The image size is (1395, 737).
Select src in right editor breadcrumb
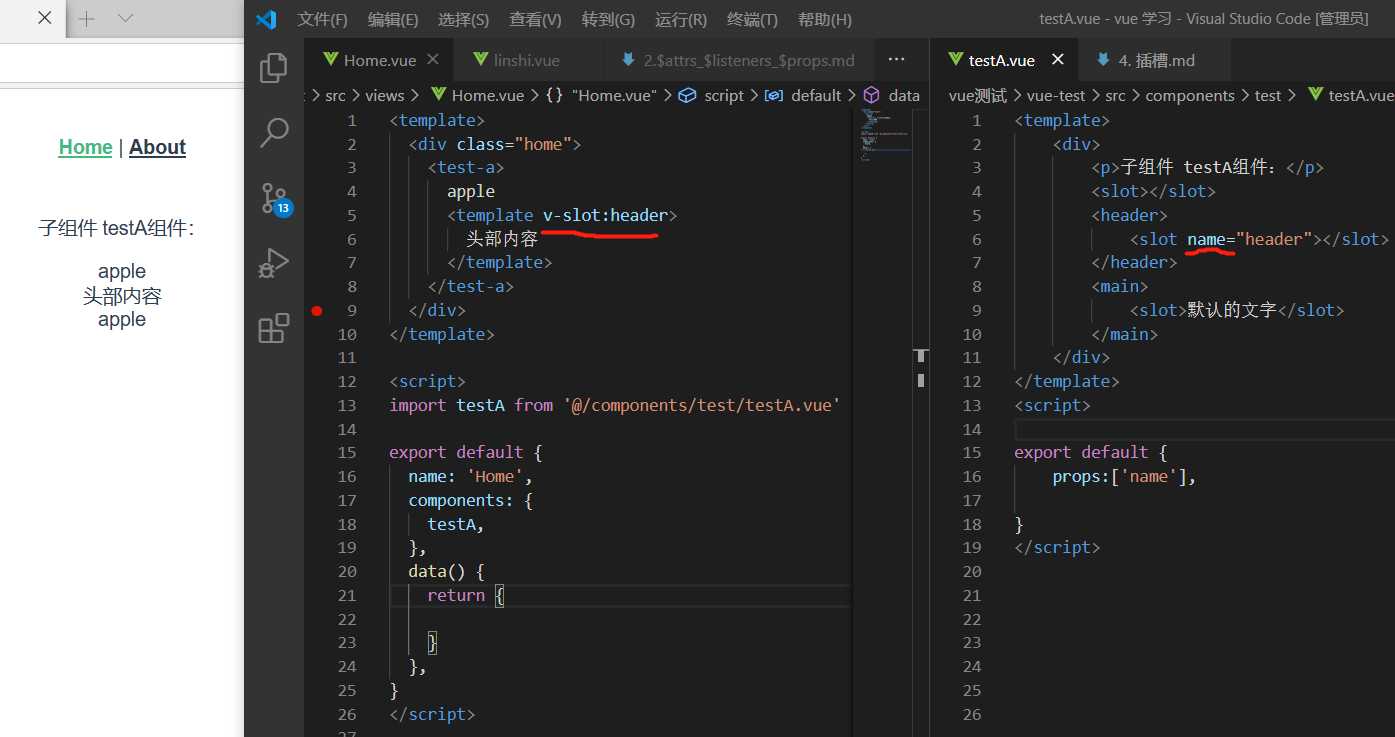point(1115,95)
